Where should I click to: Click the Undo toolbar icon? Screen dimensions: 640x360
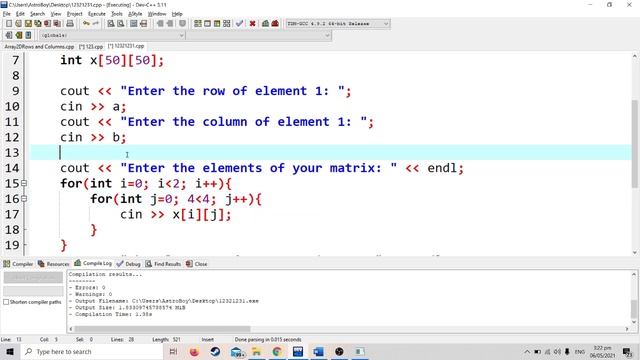[86, 24]
